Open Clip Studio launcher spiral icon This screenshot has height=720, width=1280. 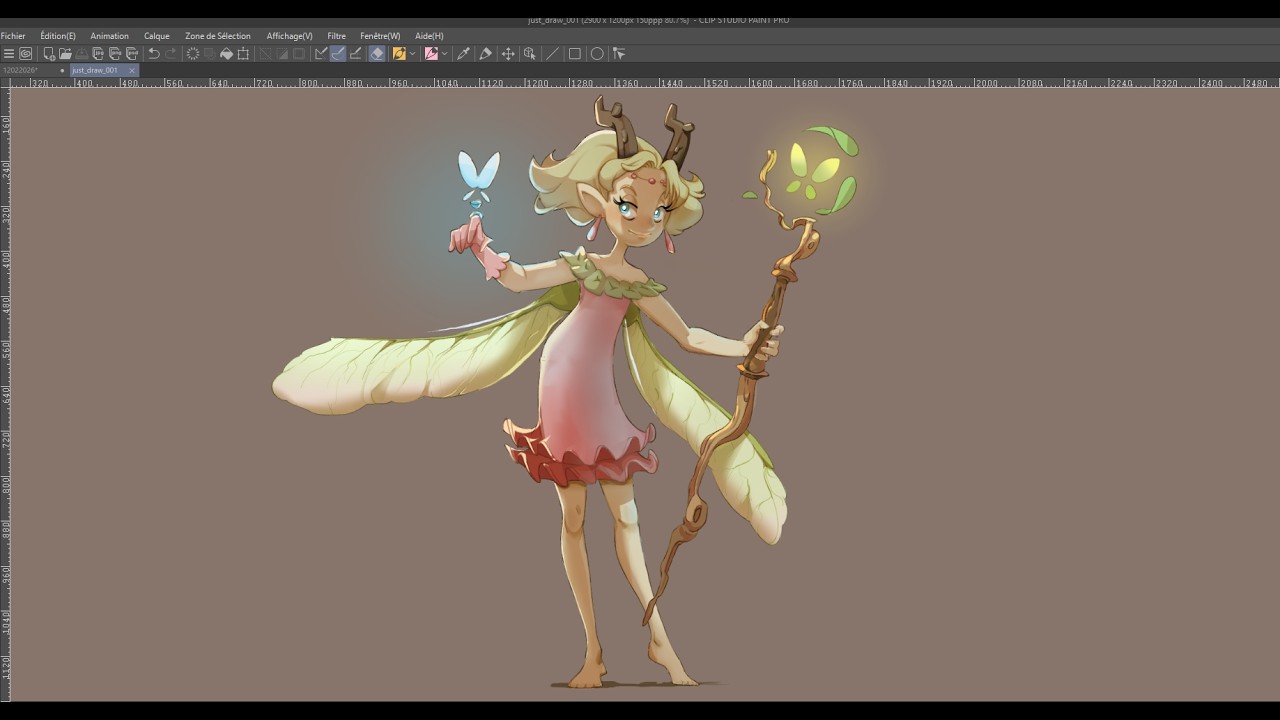coord(26,54)
